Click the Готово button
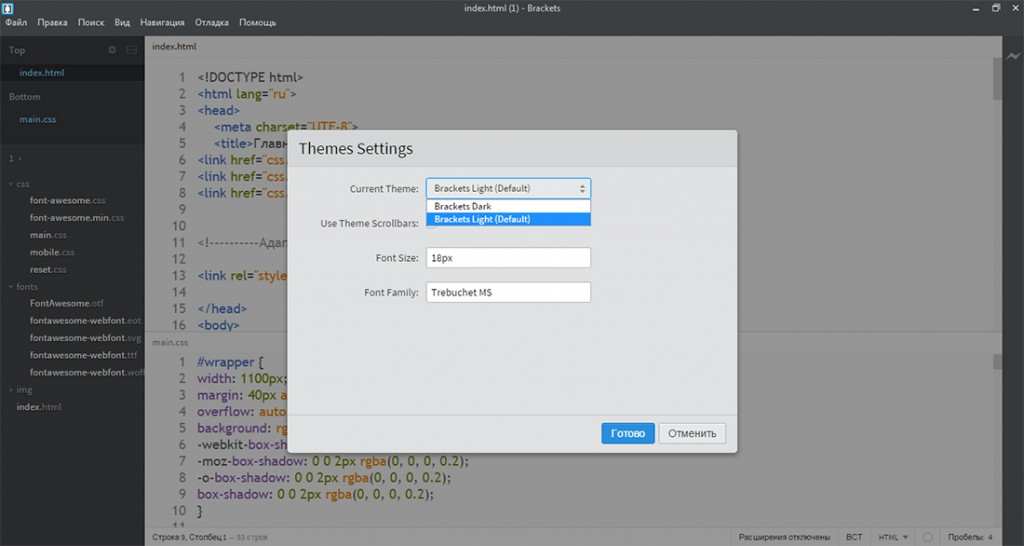 pos(628,433)
